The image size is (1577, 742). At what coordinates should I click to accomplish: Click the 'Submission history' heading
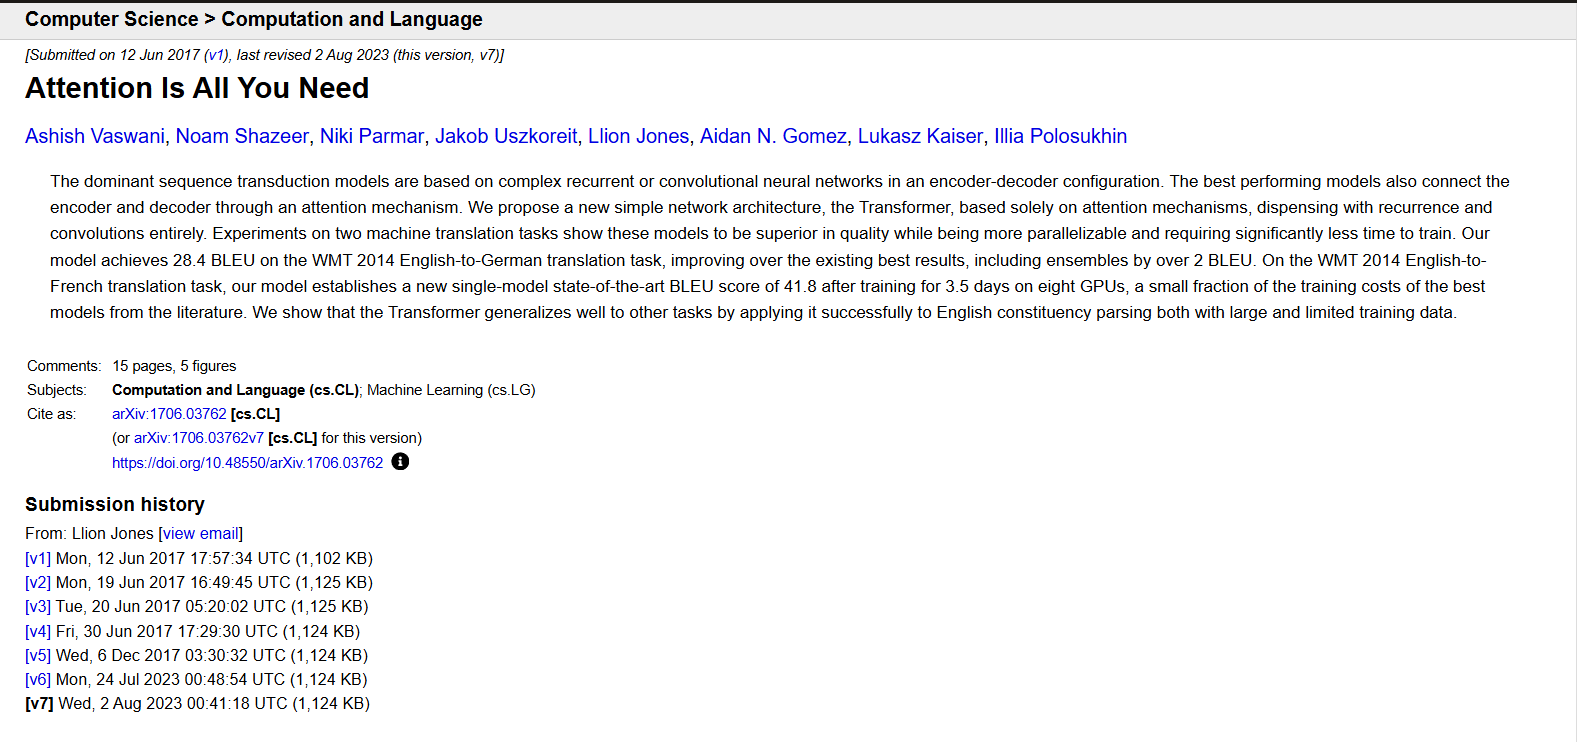(x=115, y=504)
